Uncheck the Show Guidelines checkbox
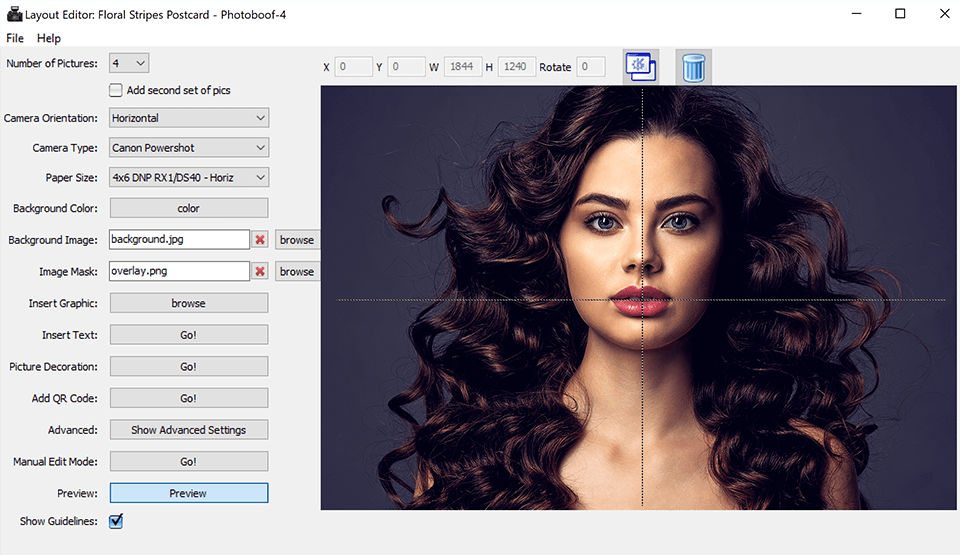The image size is (960, 555). click(116, 521)
